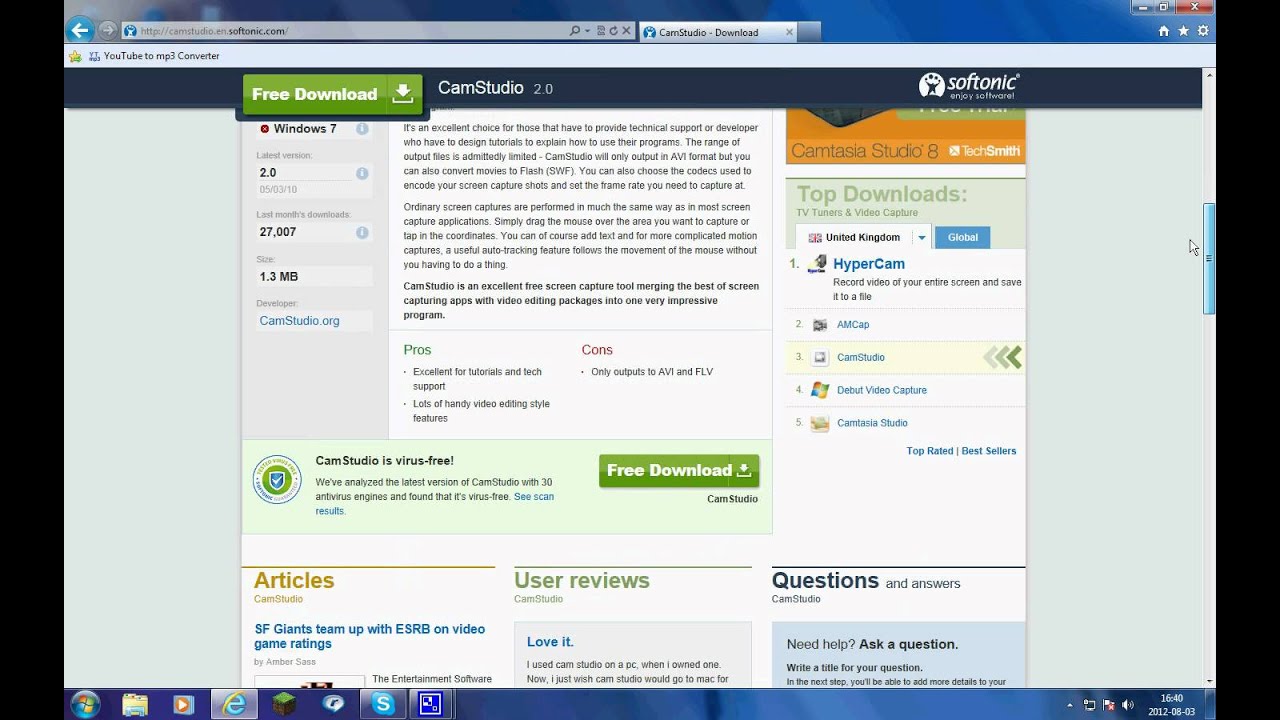Open address bar dropdown arrow
Screen dimensions: 1280x720
coord(588,31)
